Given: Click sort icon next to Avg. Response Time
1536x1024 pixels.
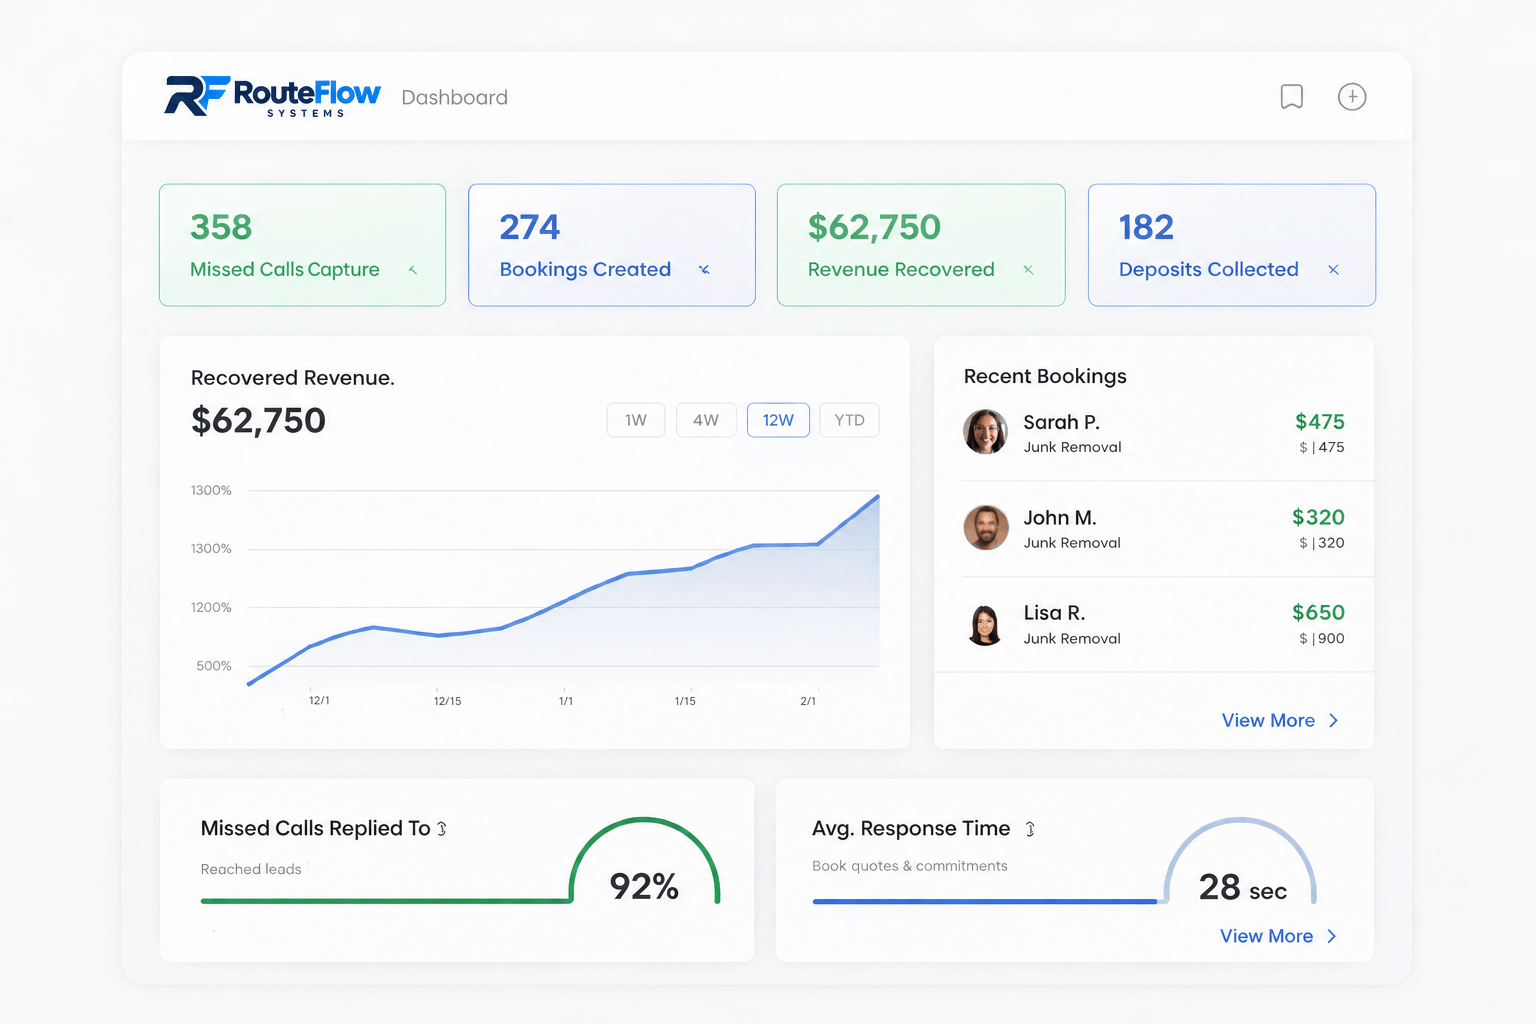Looking at the screenshot, I should (1030, 829).
